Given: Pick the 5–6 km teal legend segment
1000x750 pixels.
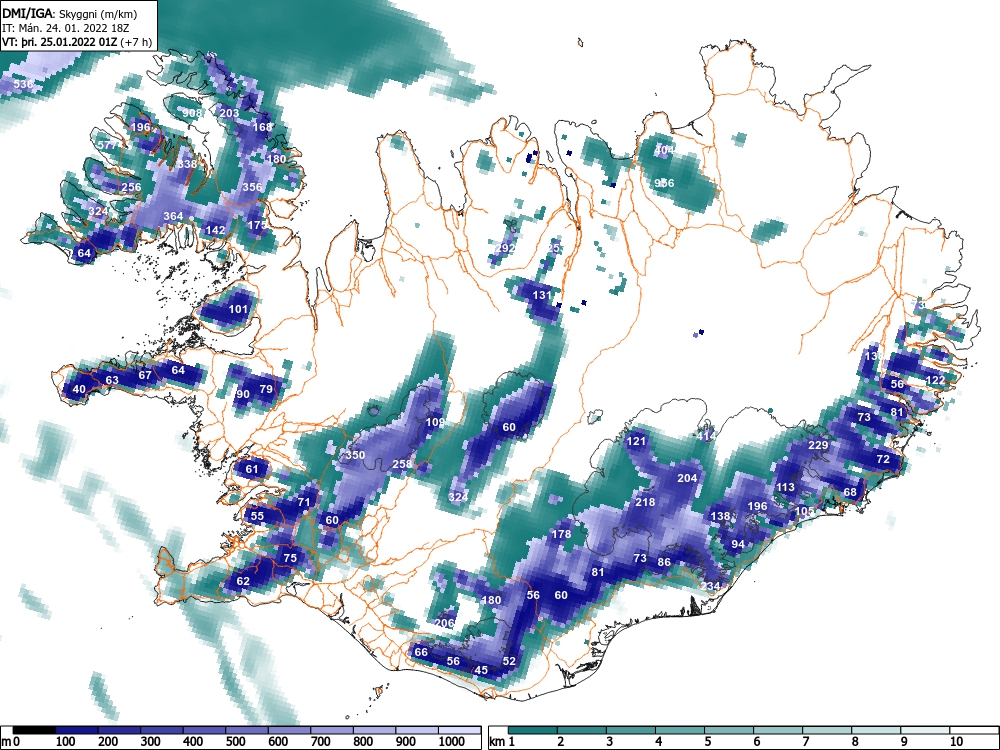Looking at the screenshot, I should click(729, 730).
